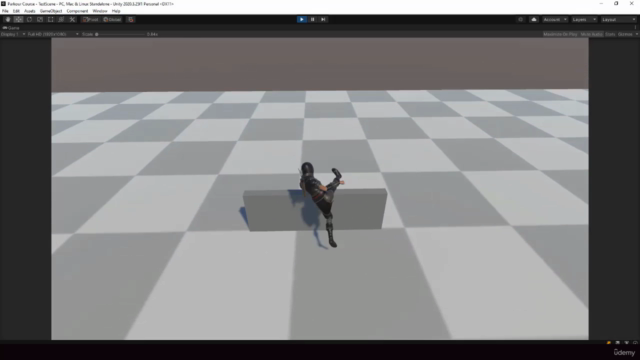The height and width of the screenshot is (360, 640).
Task: Click the last status bar activity icon
Action: (635, 343)
